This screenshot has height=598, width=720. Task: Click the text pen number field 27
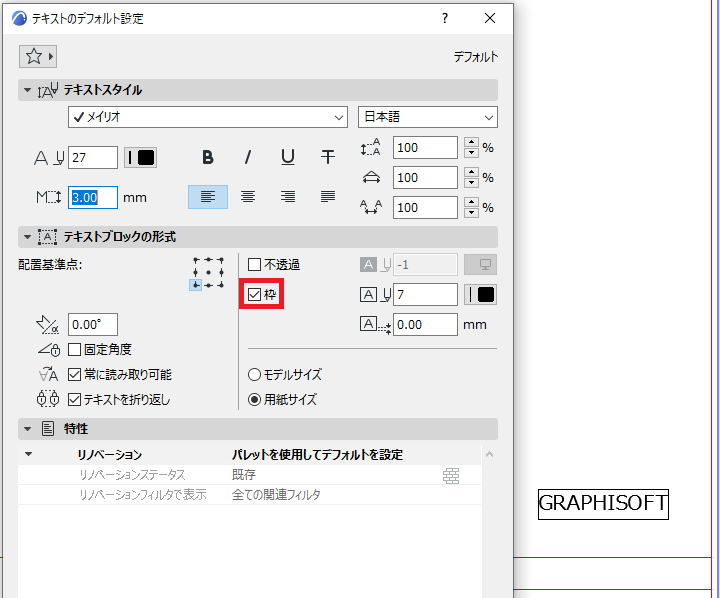[x=93, y=158]
